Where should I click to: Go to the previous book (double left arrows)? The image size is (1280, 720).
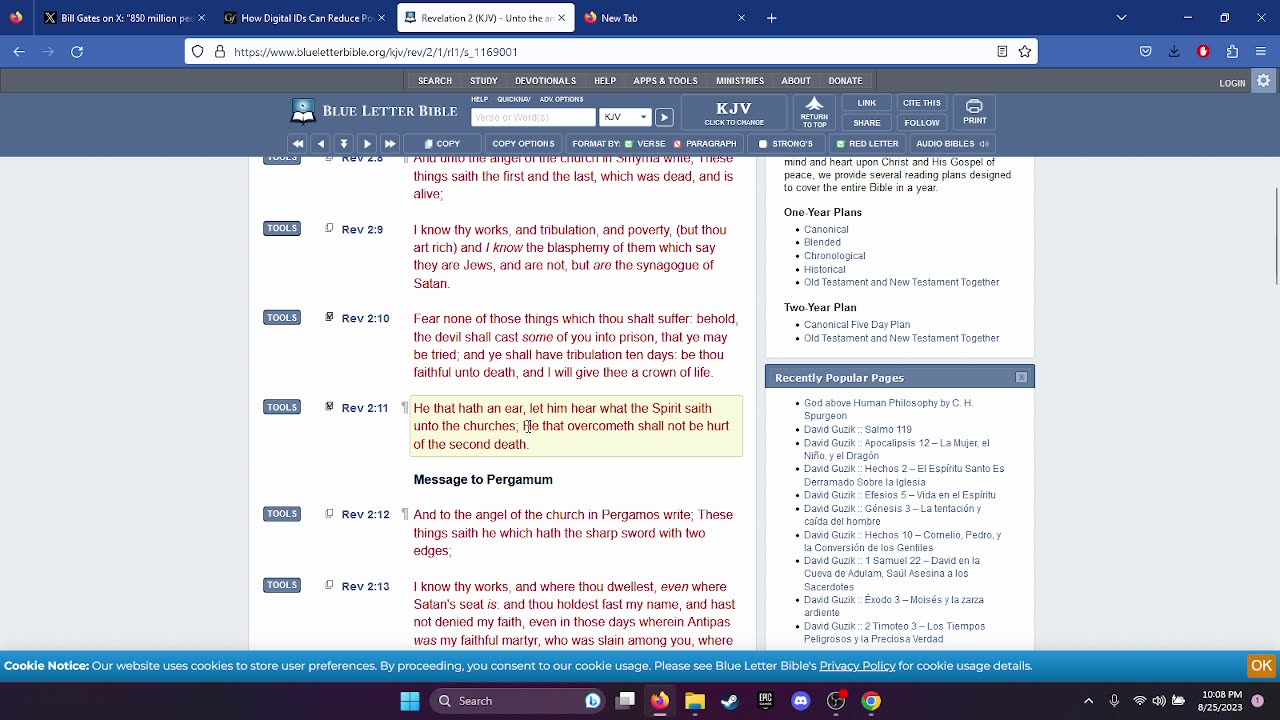pos(297,144)
